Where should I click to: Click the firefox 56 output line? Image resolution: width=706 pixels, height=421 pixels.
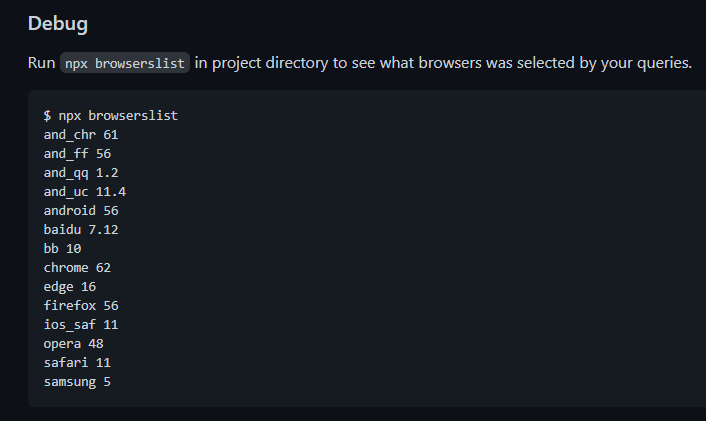click(x=81, y=305)
